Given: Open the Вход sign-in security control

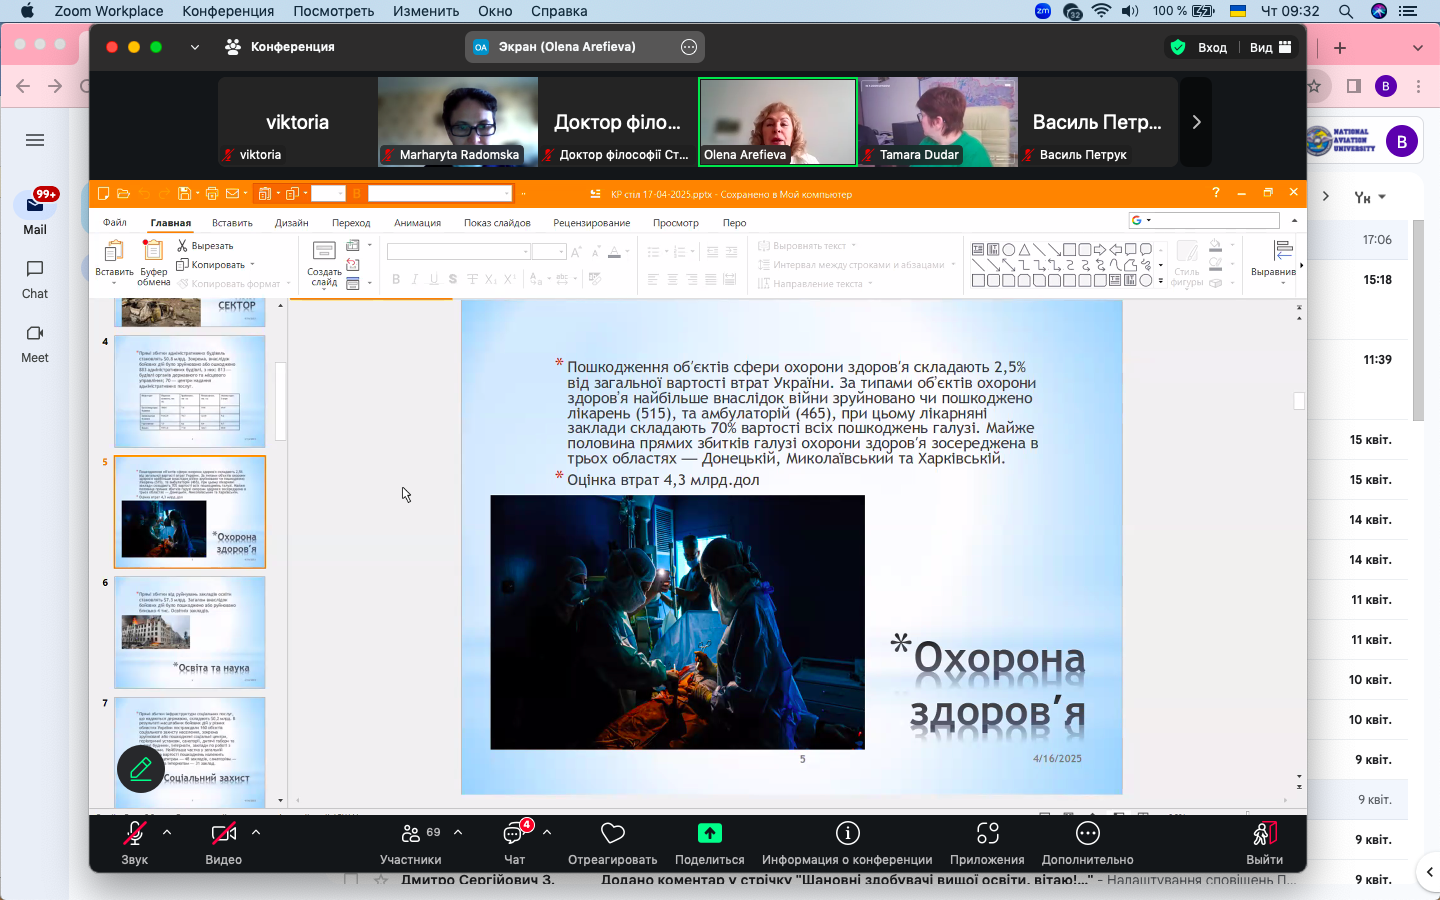Looking at the screenshot, I should [x=1199, y=47].
